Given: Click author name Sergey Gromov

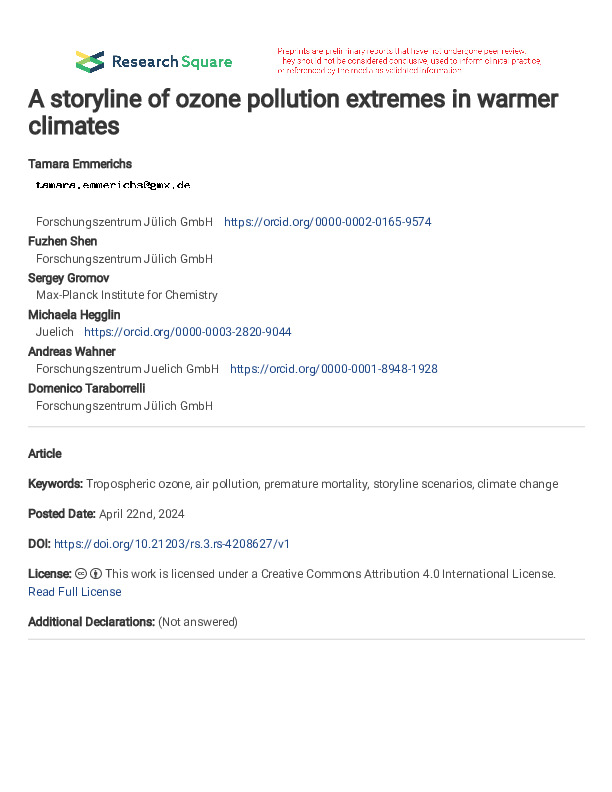Looking at the screenshot, I should tap(69, 278).
